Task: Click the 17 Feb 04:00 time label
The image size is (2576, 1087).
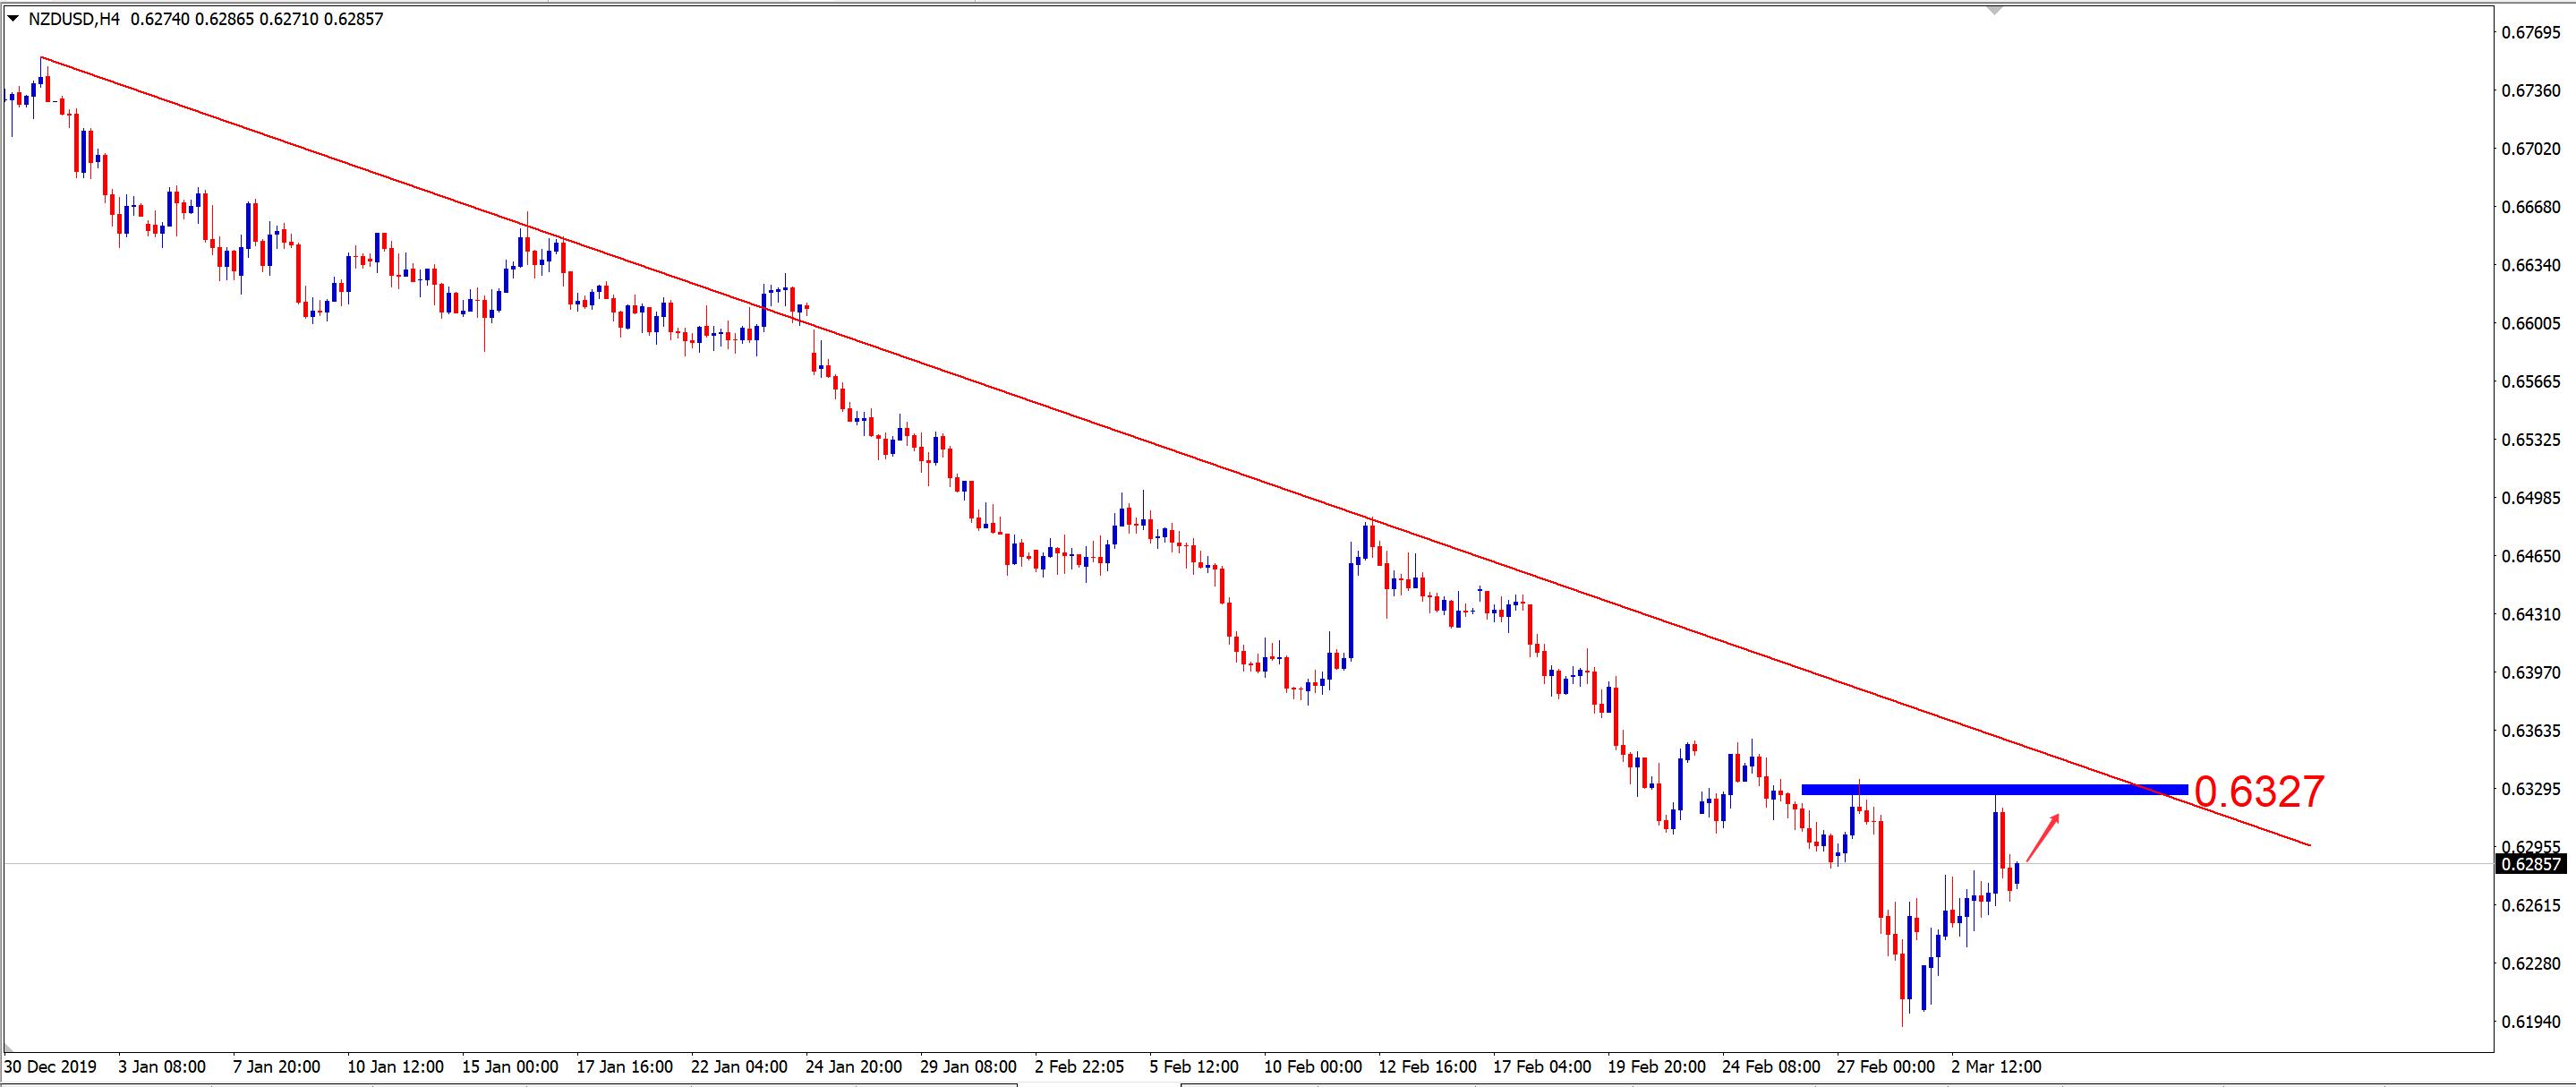Action: (1542, 1066)
